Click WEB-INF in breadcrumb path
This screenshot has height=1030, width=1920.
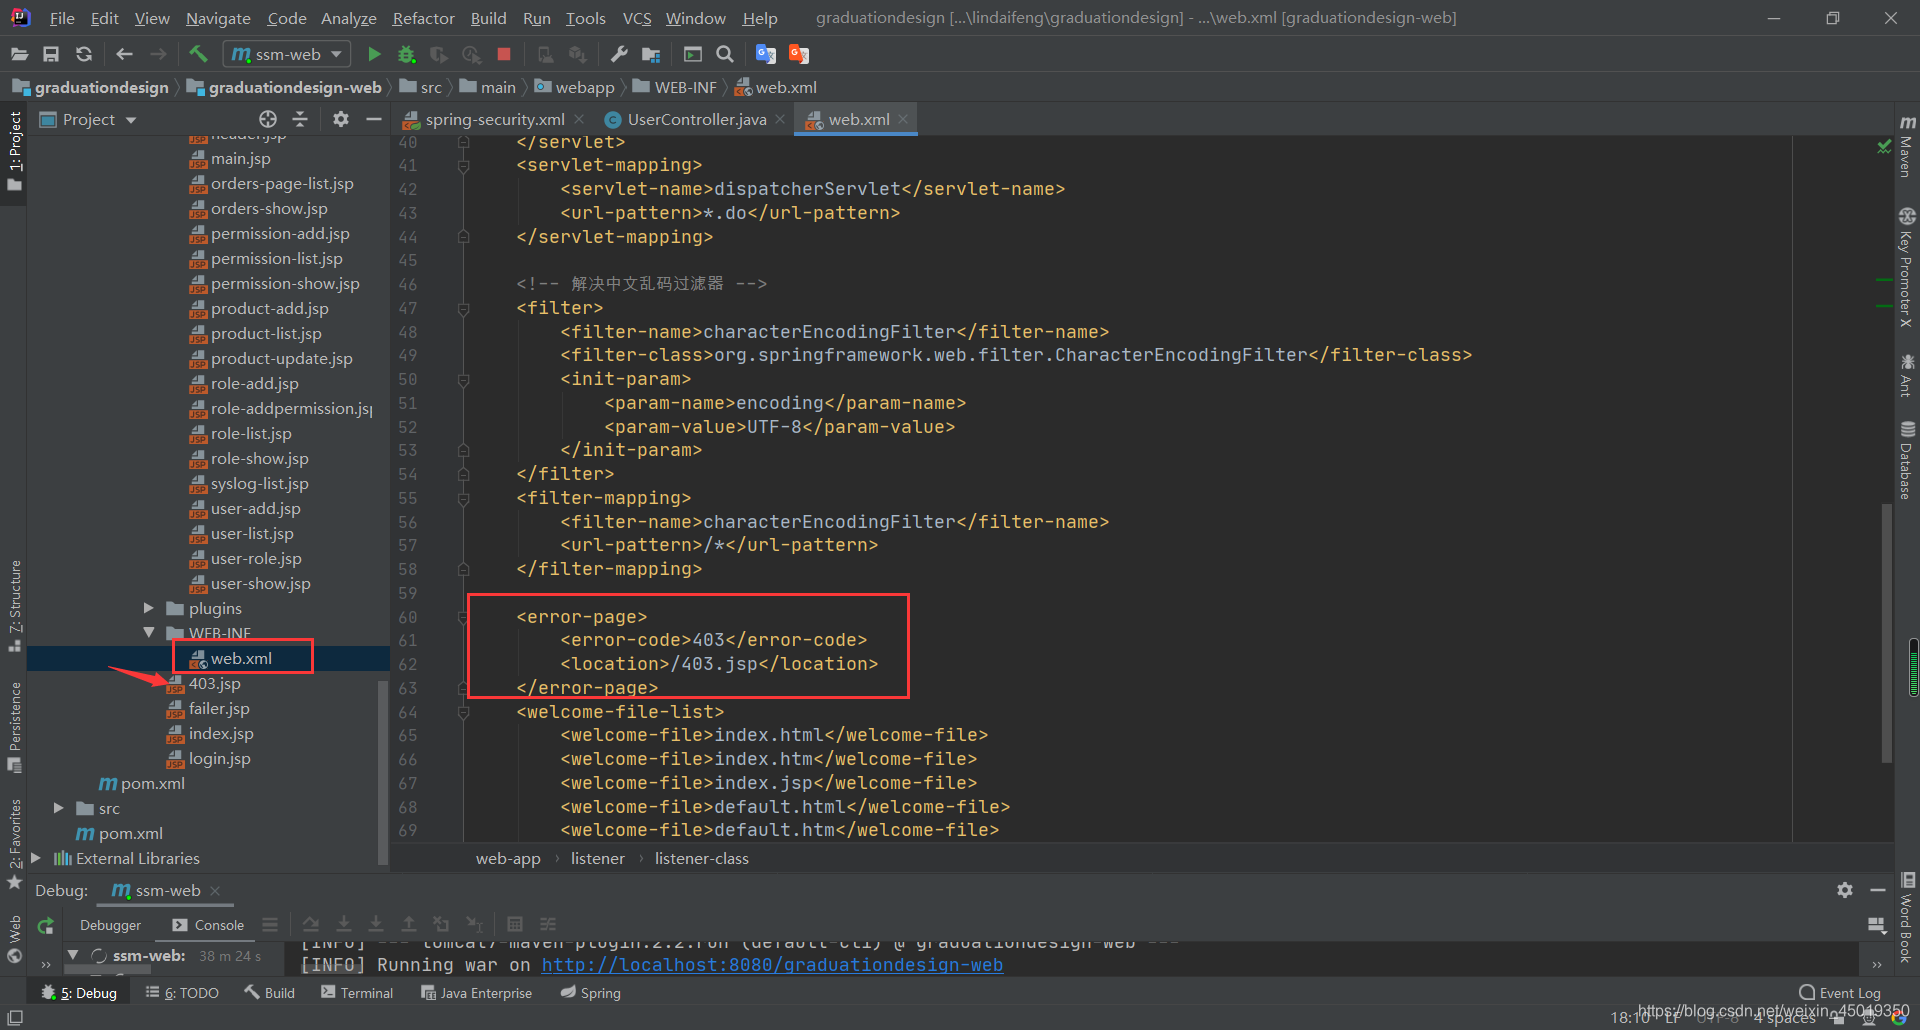pyautogui.click(x=686, y=87)
